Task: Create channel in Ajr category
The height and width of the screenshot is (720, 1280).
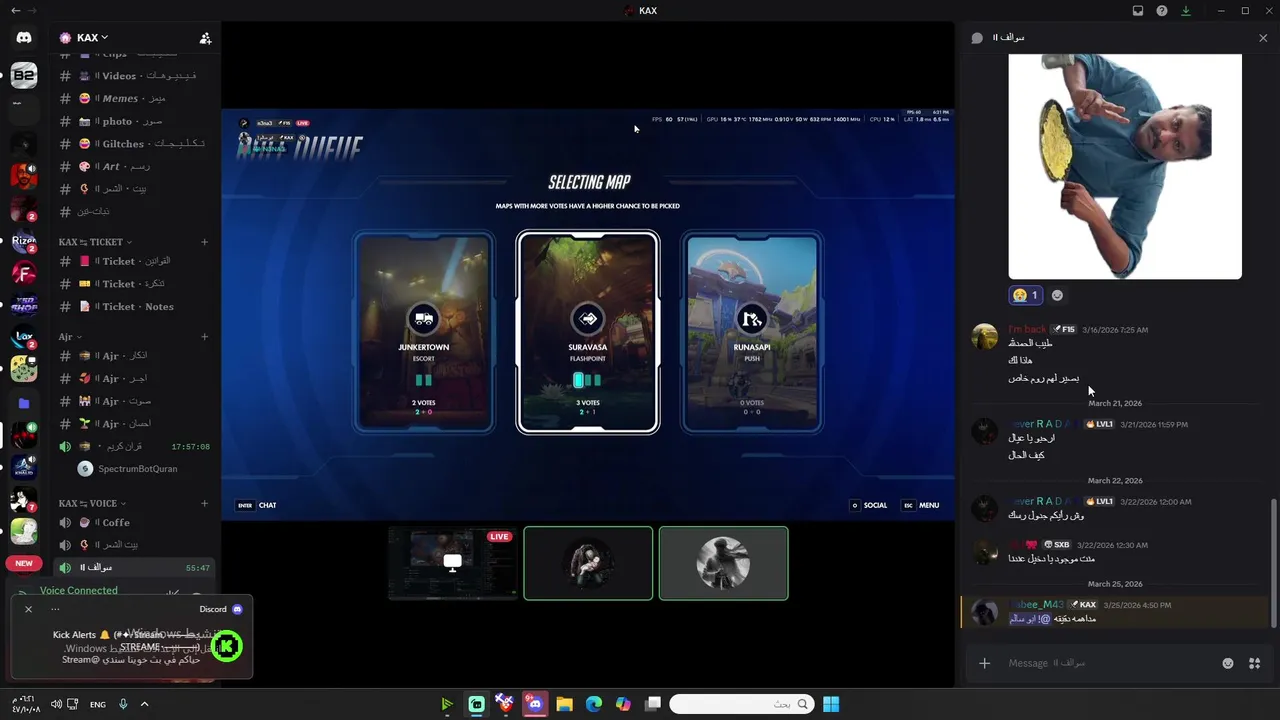Action: (x=205, y=337)
